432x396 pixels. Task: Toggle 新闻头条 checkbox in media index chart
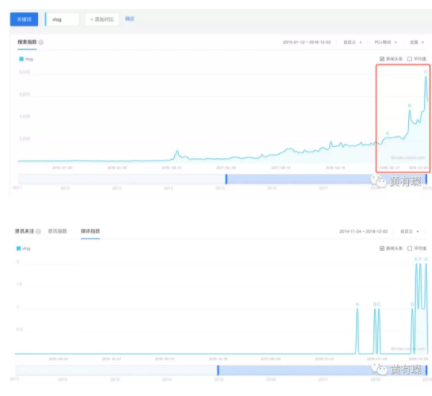point(382,248)
